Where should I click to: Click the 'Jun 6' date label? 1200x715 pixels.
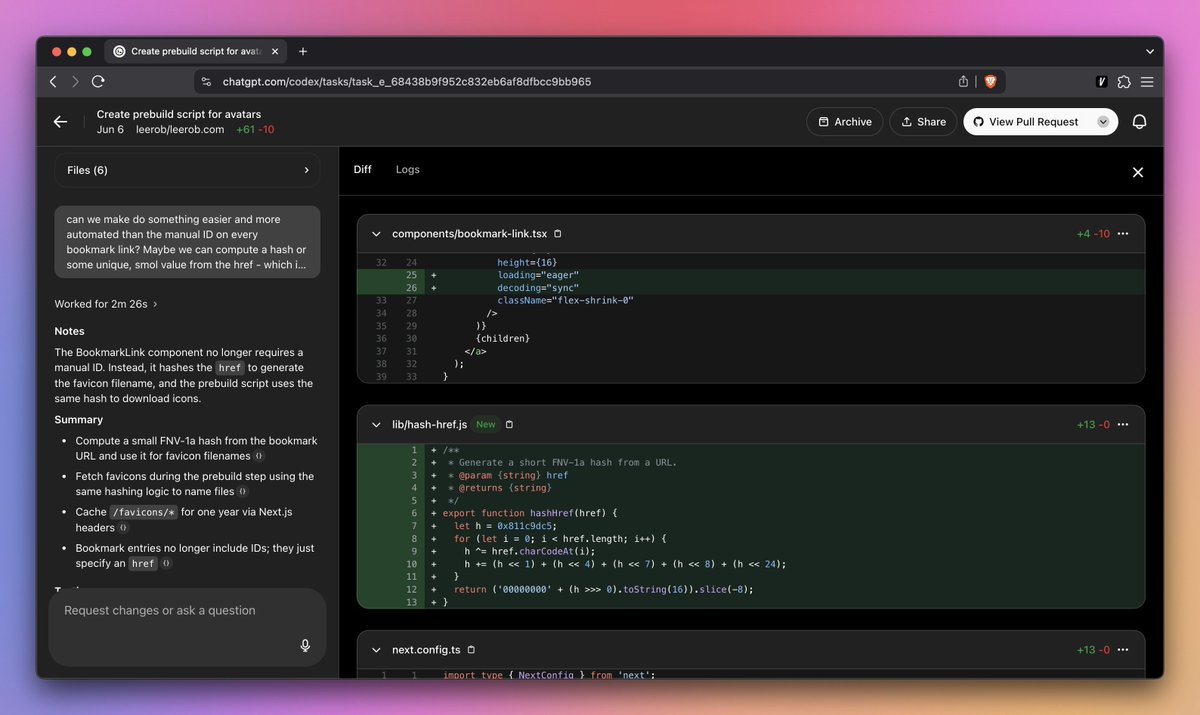coord(110,130)
